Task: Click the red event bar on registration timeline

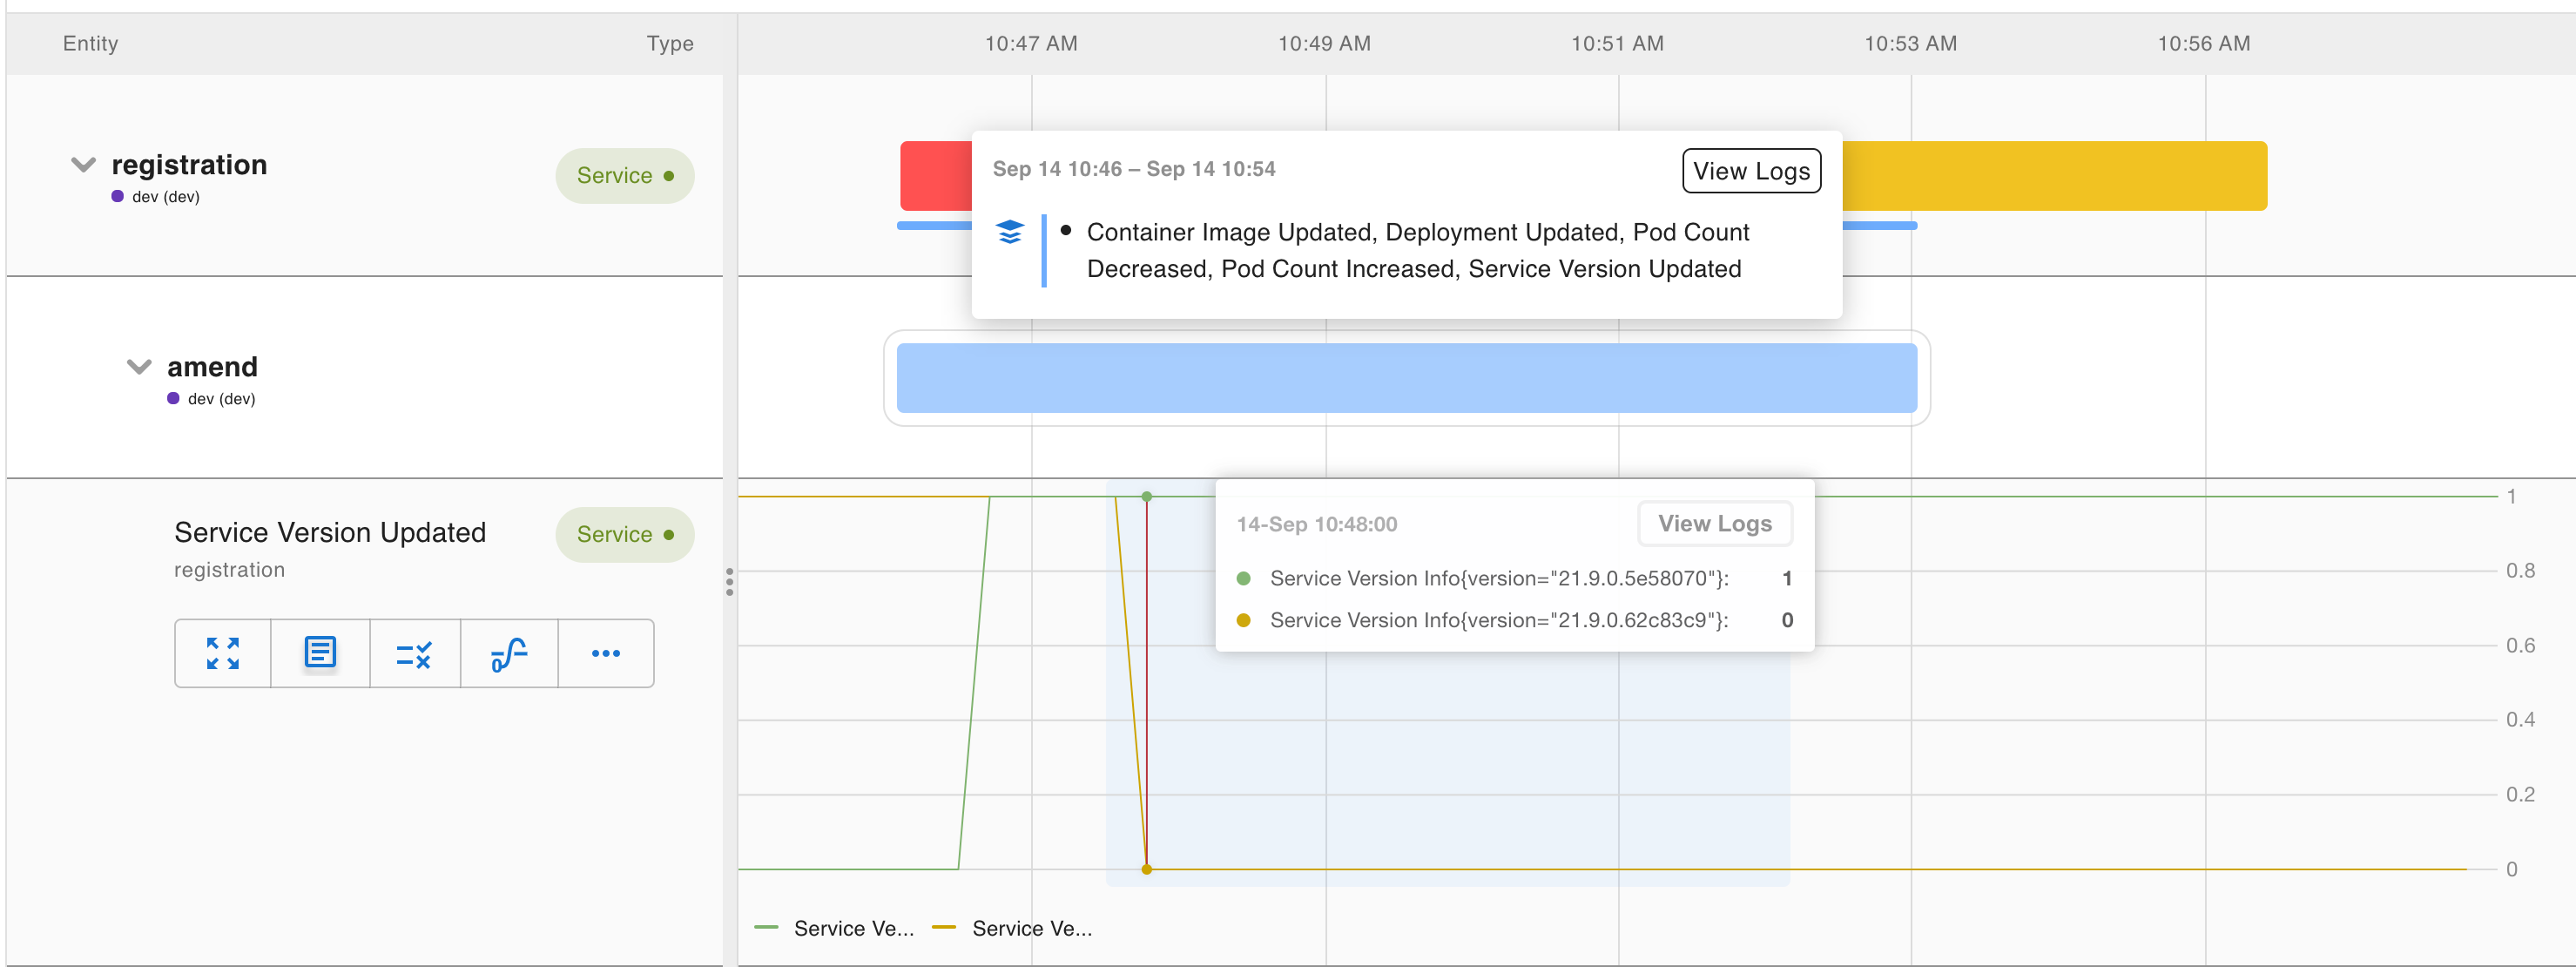Action: pos(937,175)
